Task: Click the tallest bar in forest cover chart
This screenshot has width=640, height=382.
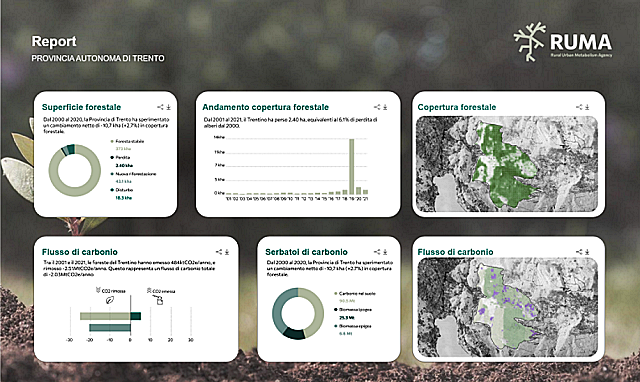Action: click(351, 167)
